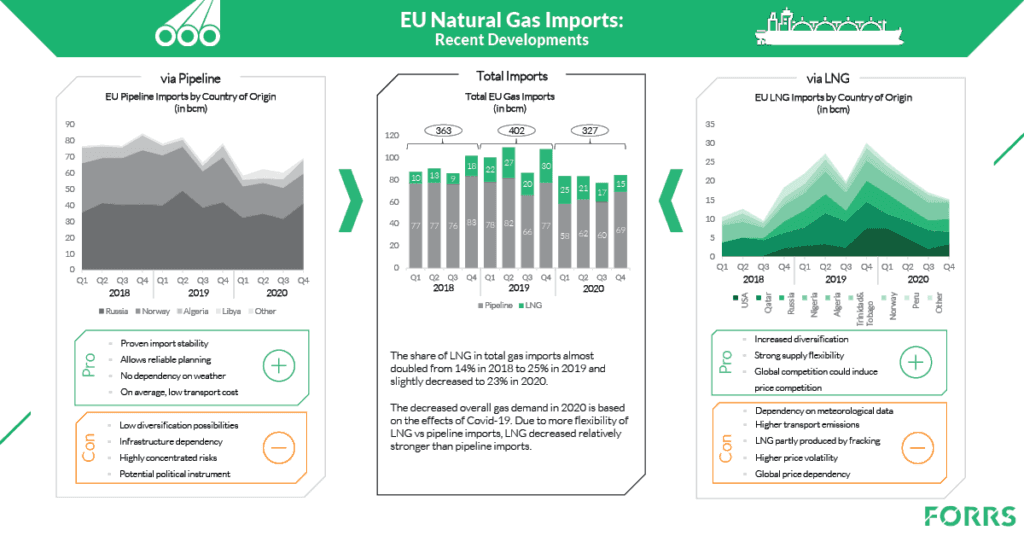Click the green LNG legend swatch
The image size is (1024, 536).
click(524, 303)
